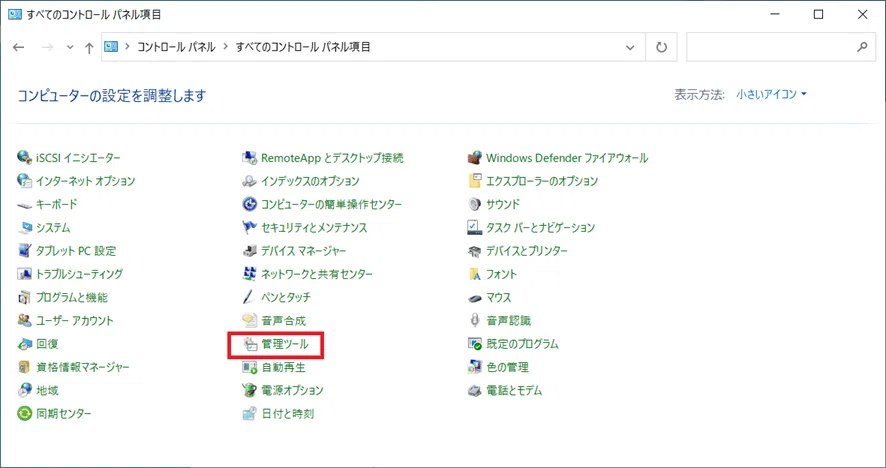This screenshot has width=886, height=468.
Task: Click the コントロール パネル breadcrumb
Action: click(176, 47)
